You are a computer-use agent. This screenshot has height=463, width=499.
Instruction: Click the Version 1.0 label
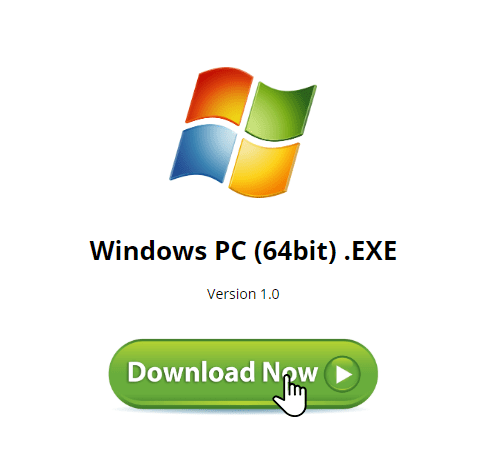[x=243, y=294]
